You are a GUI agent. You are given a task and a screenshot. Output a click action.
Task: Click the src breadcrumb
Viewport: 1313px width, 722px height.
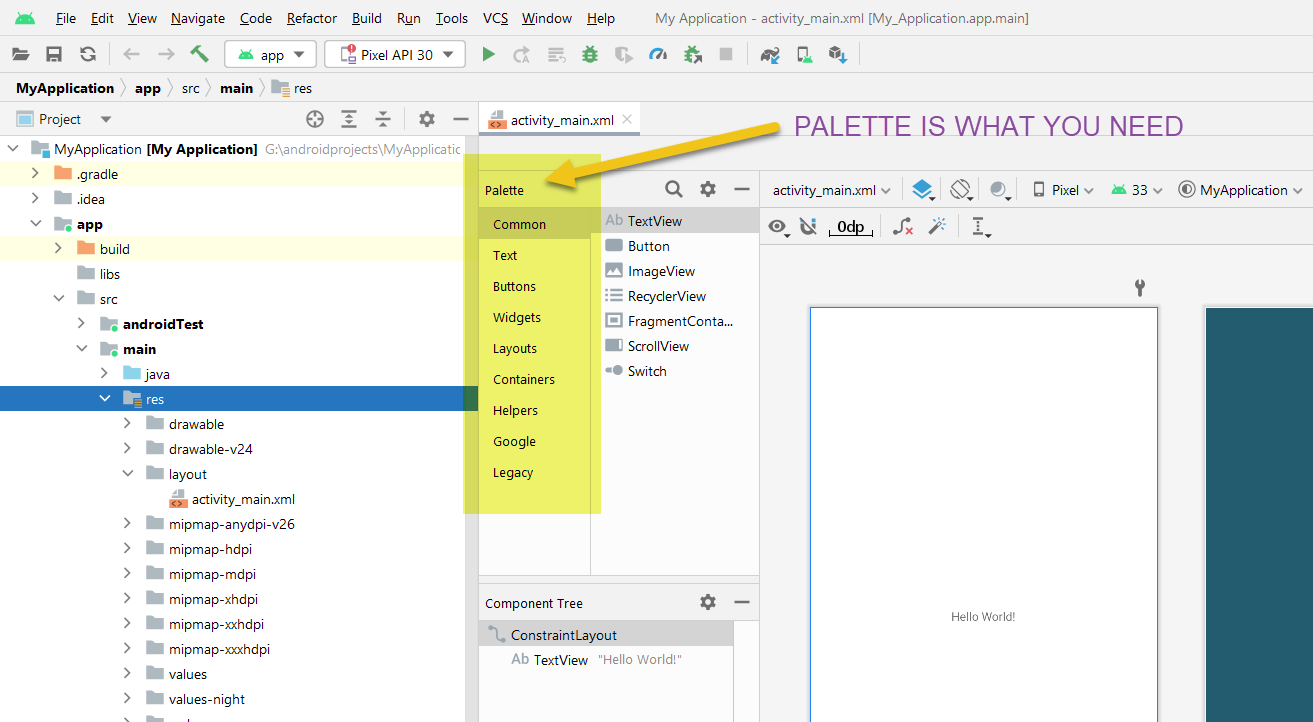click(x=190, y=88)
